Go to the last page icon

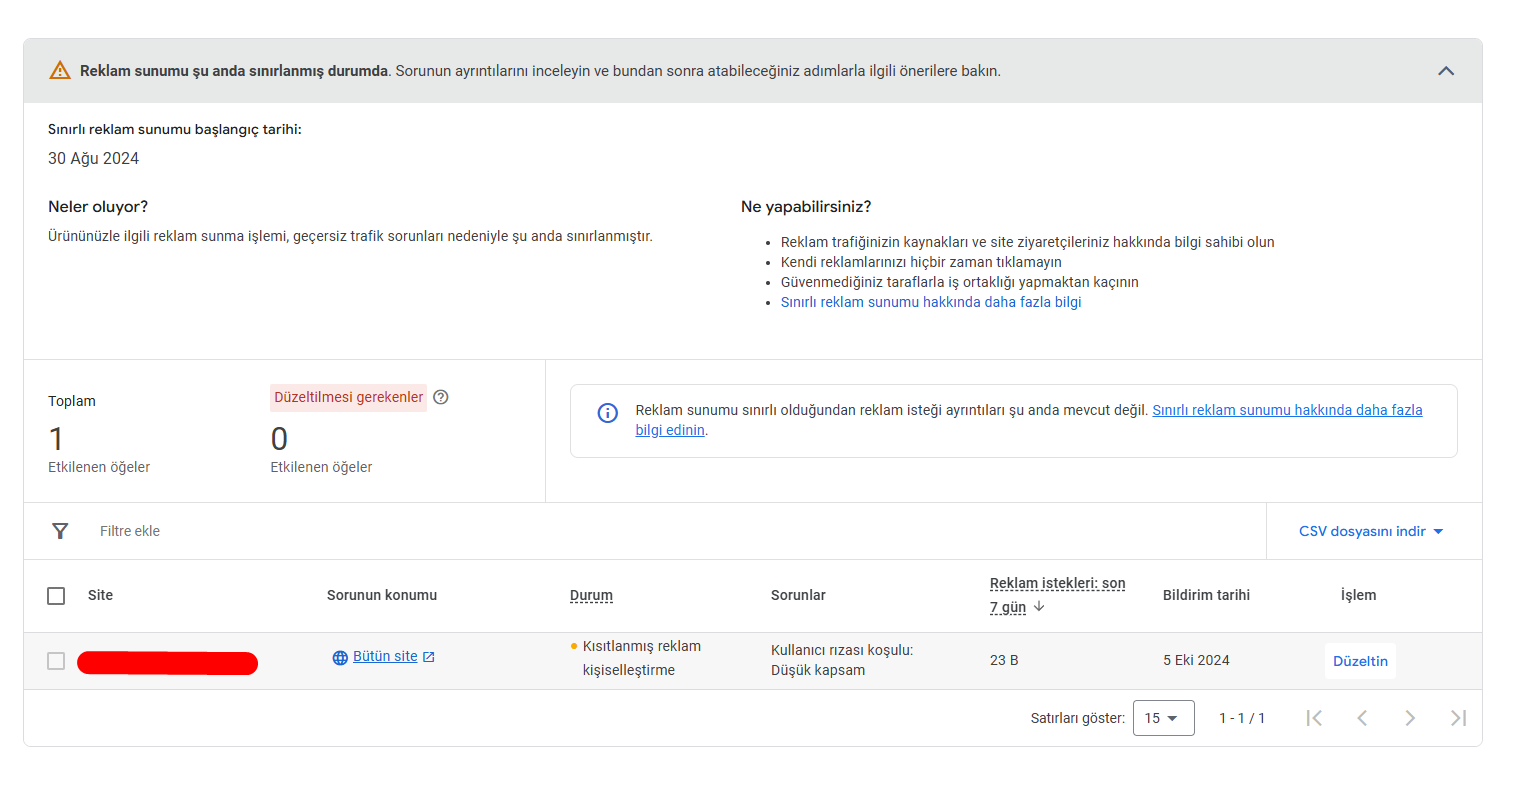(x=1458, y=718)
